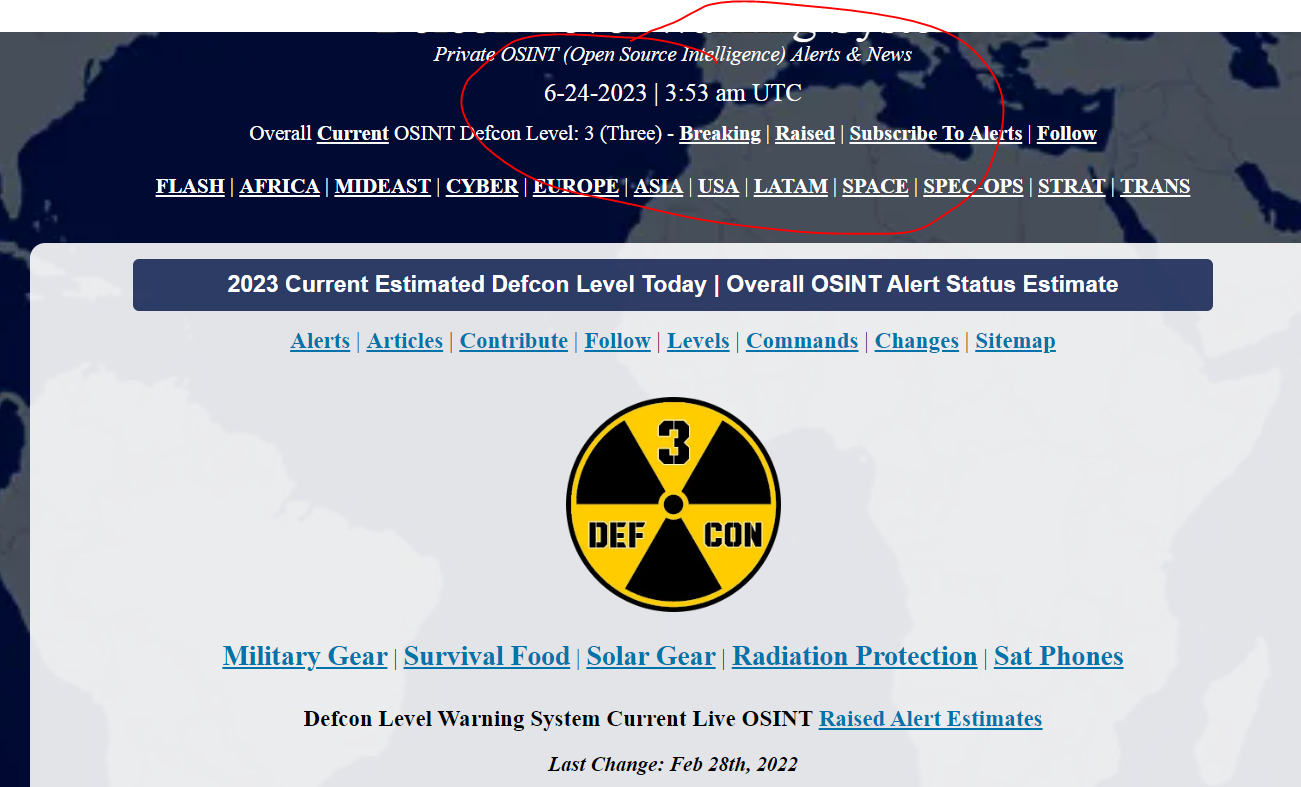This screenshot has height=787, width=1301.
Task: Open the LATAM category
Action: (x=791, y=186)
